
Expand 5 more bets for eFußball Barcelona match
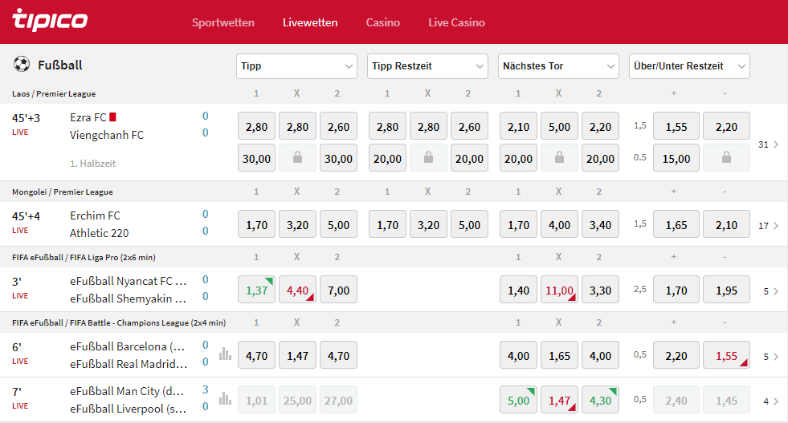(771, 357)
